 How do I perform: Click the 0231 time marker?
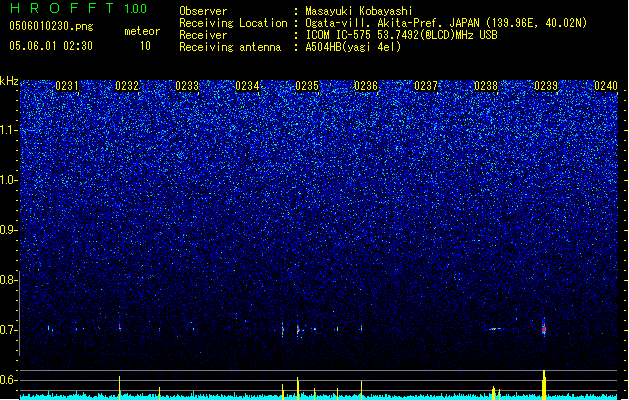click(x=67, y=86)
